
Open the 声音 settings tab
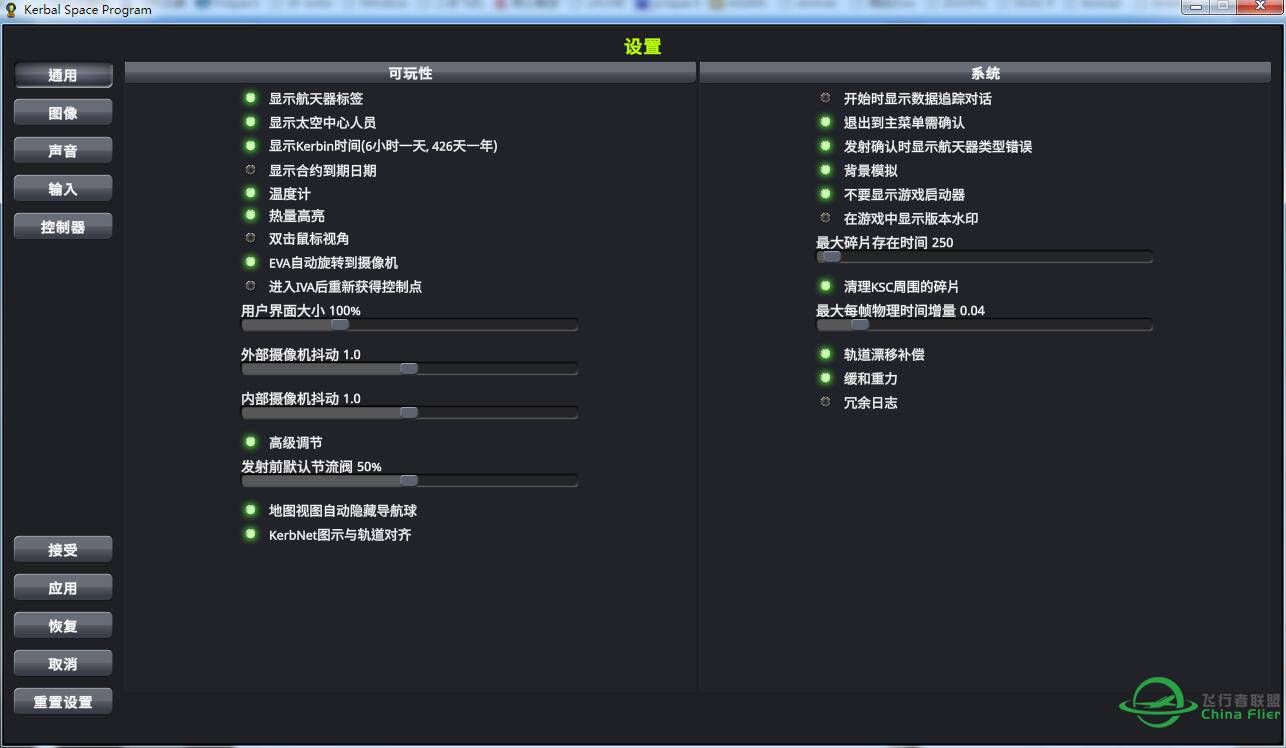coord(63,151)
